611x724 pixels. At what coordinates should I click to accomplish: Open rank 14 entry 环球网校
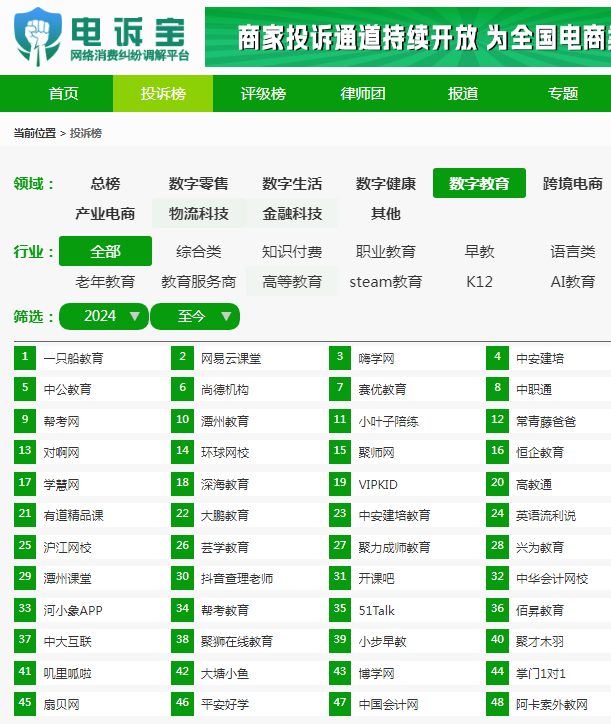225,452
